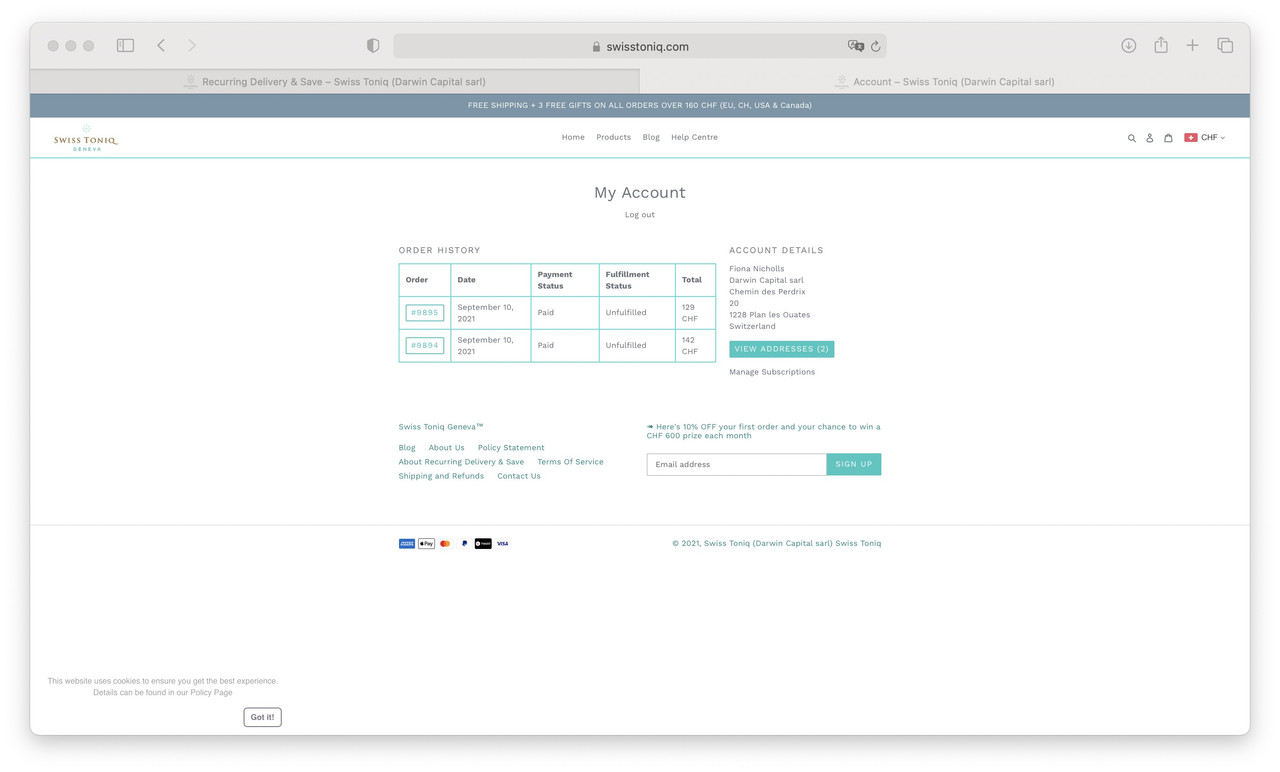The width and height of the screenshot is (1280, 772).
Task: Focus the Email address input field
Action: 736,464
